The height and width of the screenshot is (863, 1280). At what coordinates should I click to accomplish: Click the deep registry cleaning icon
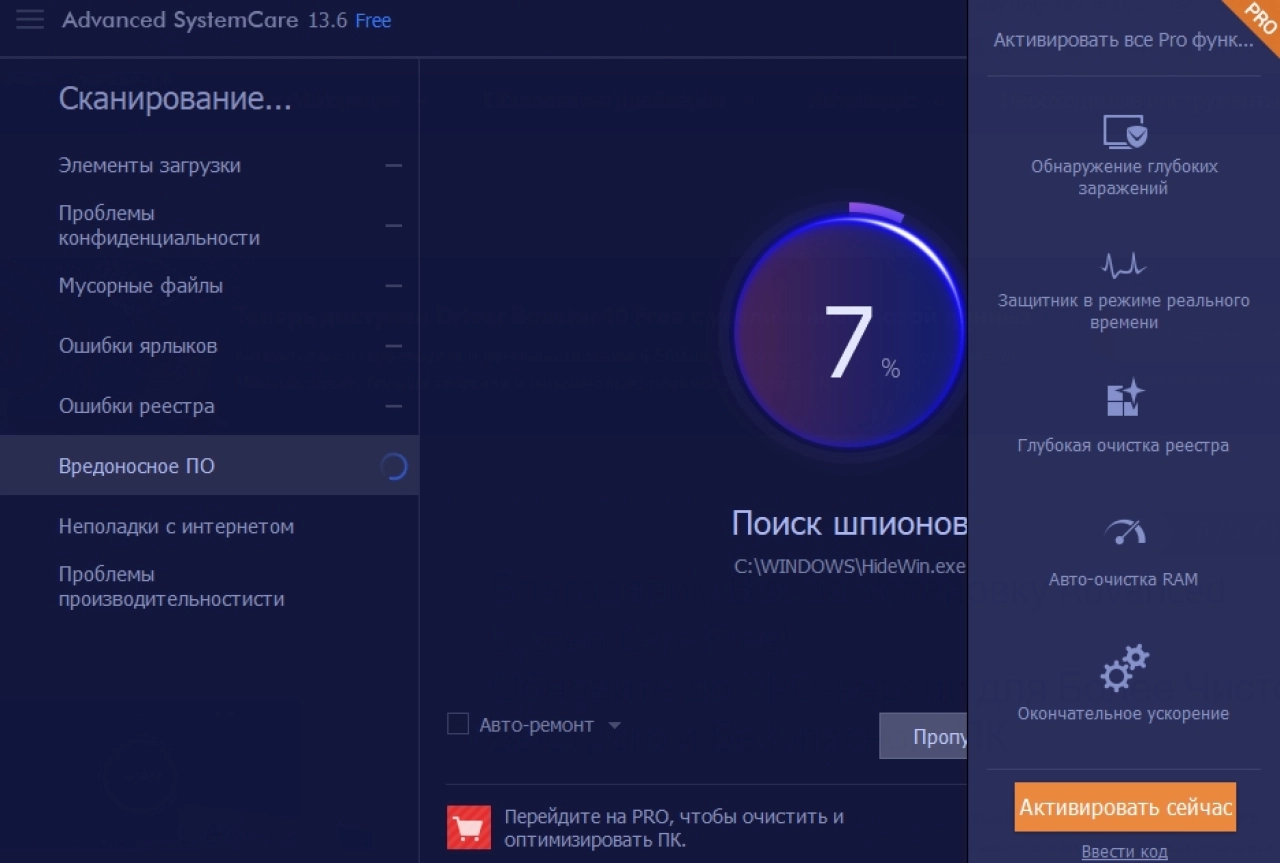[1124, 397]
